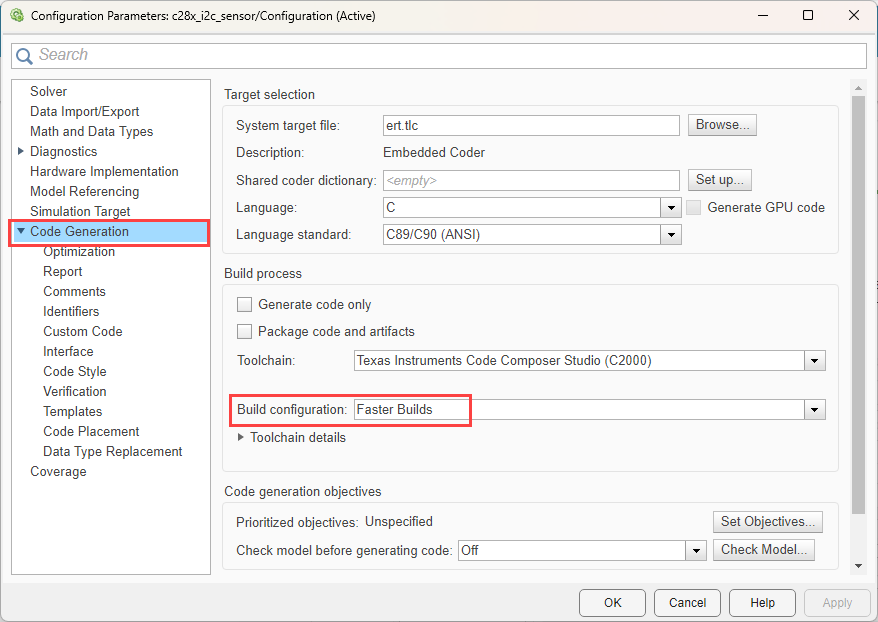Image resolution: width=878 pixels, height=622 pixels.
Task: Enable Generate code only checkbox
Action: (x=244, y=305)
